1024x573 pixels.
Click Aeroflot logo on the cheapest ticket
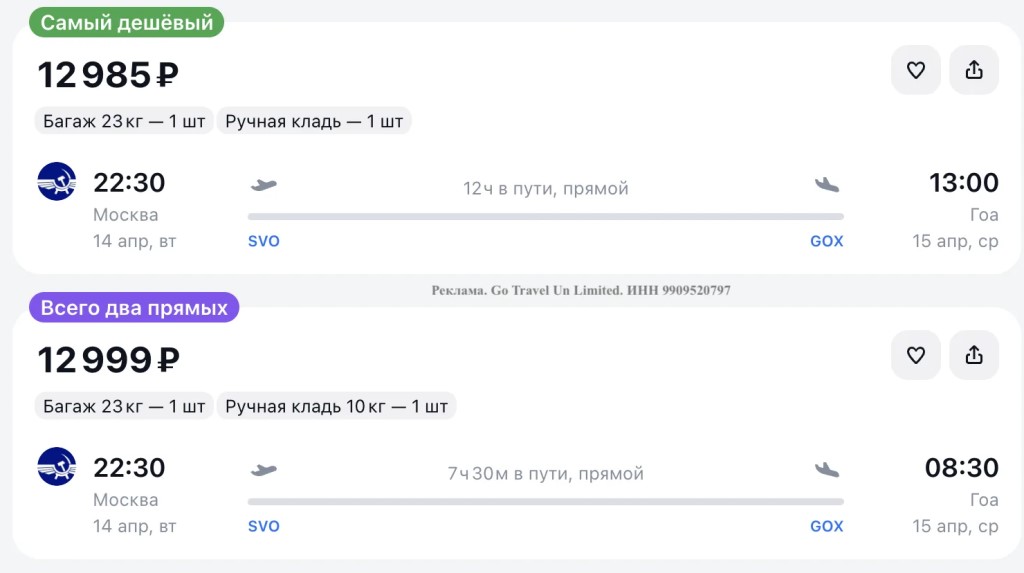pyautogui.click(x=57, y=182)
